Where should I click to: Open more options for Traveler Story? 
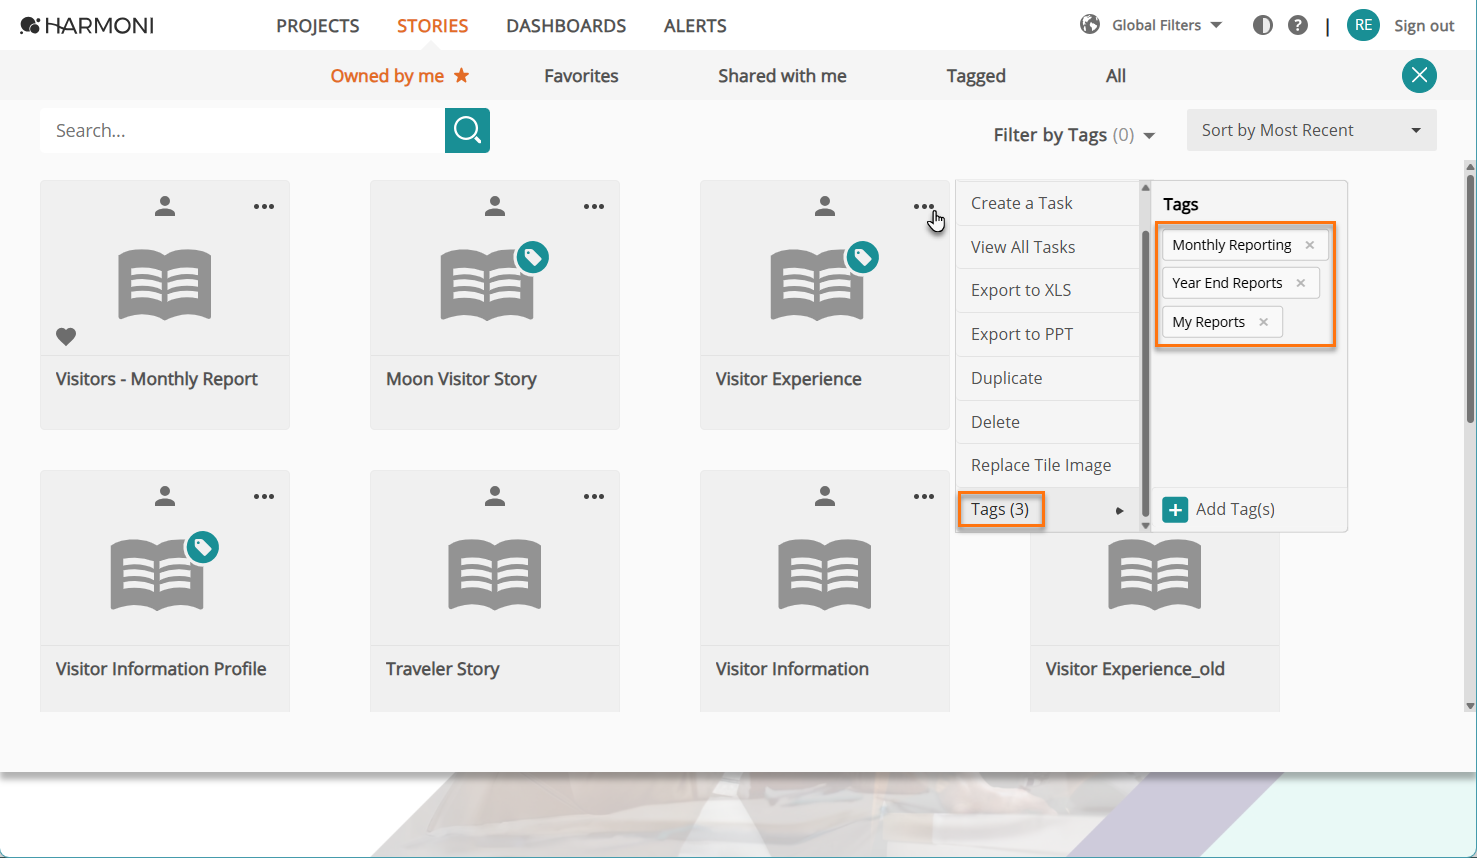(x=594, y=497)
